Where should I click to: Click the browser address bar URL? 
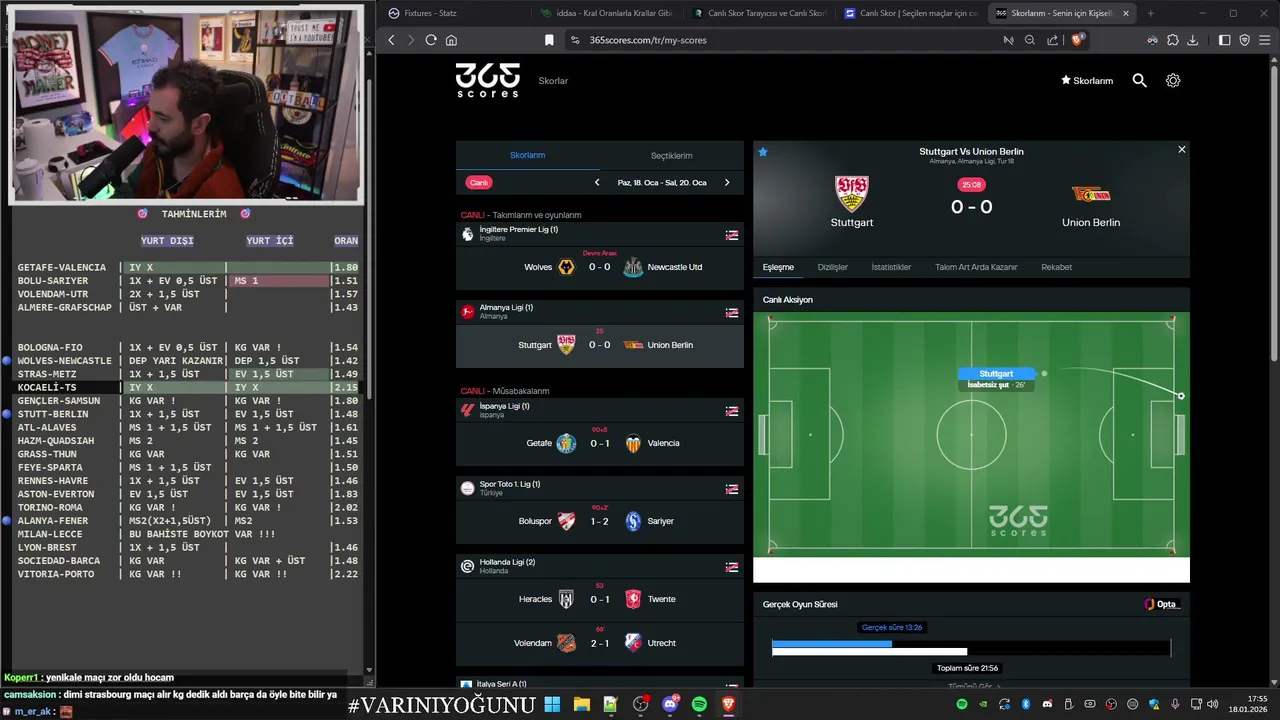point(648,40)
